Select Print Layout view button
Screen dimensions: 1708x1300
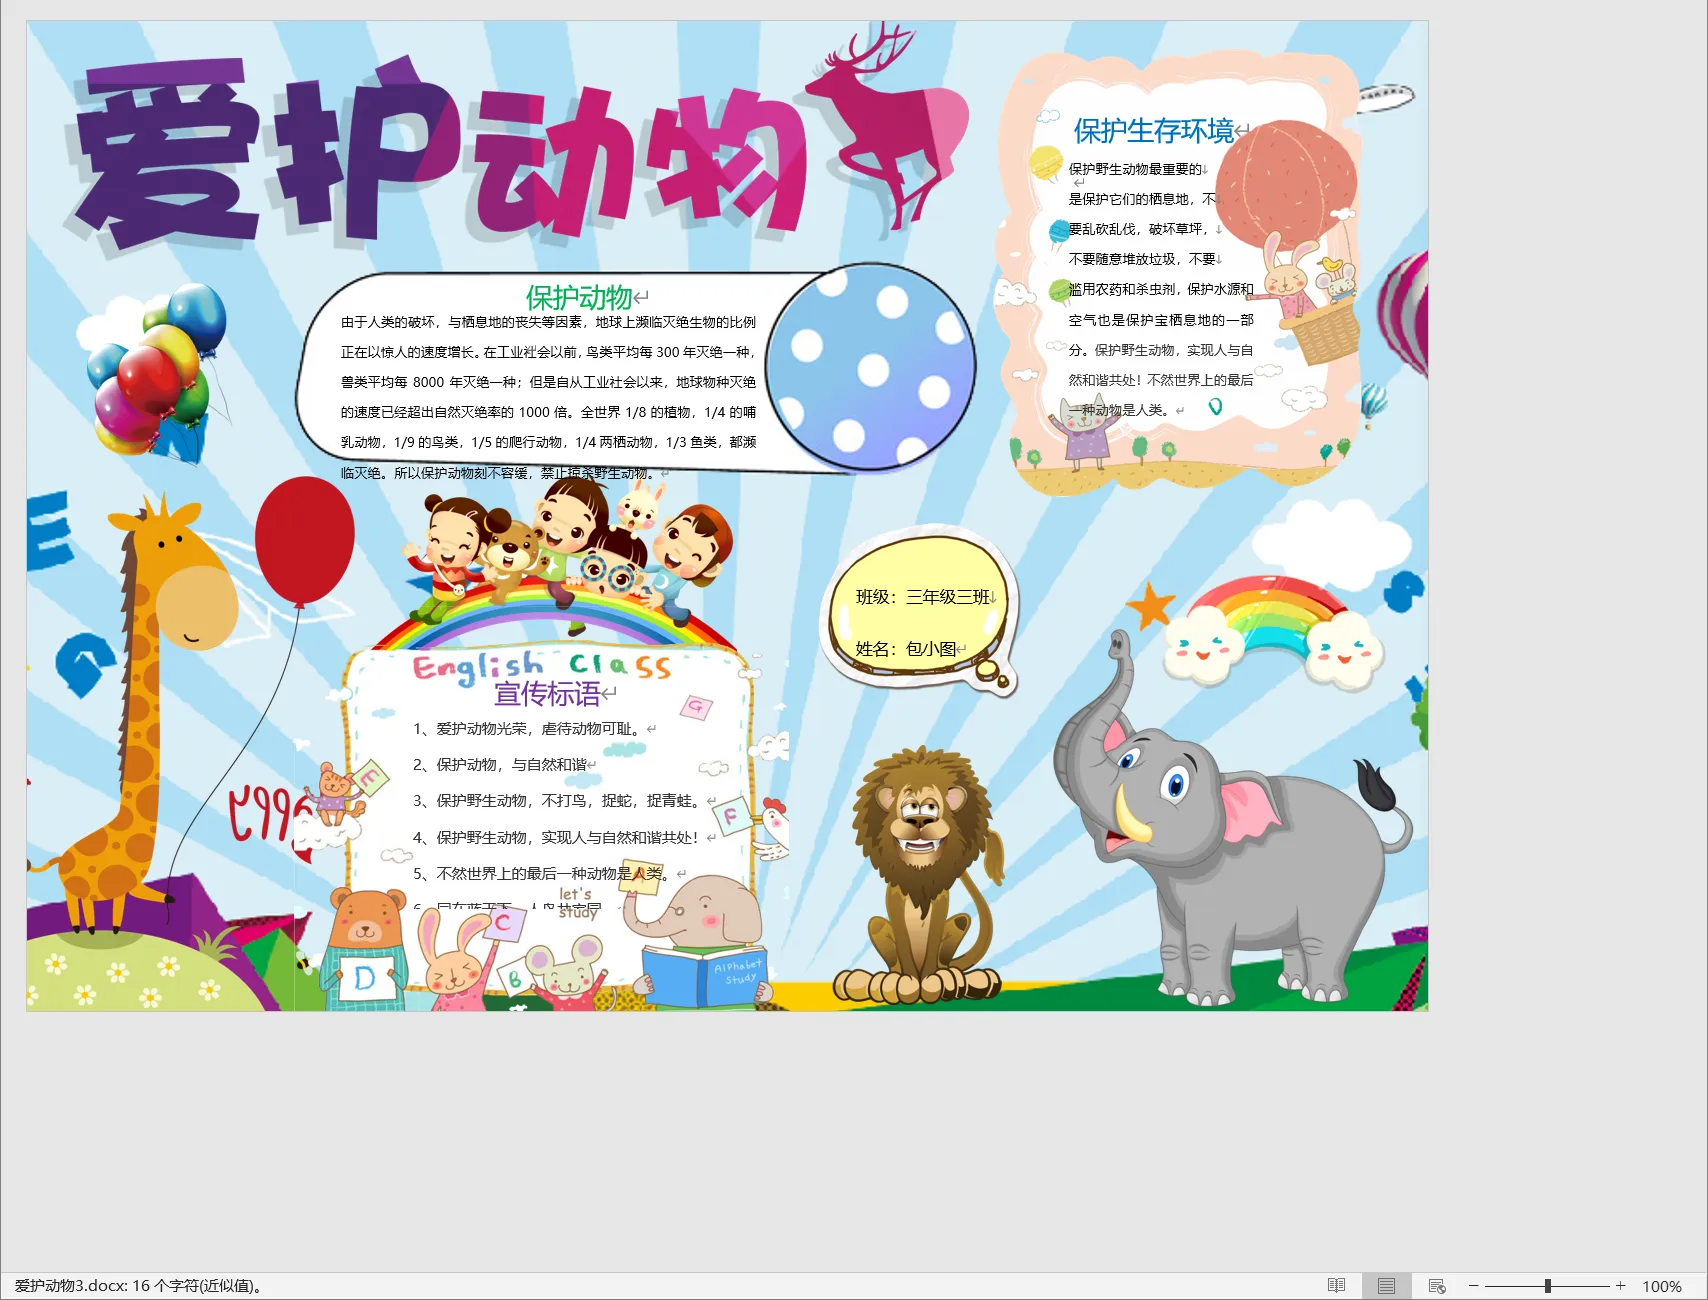click(x=1386, y=1286)
